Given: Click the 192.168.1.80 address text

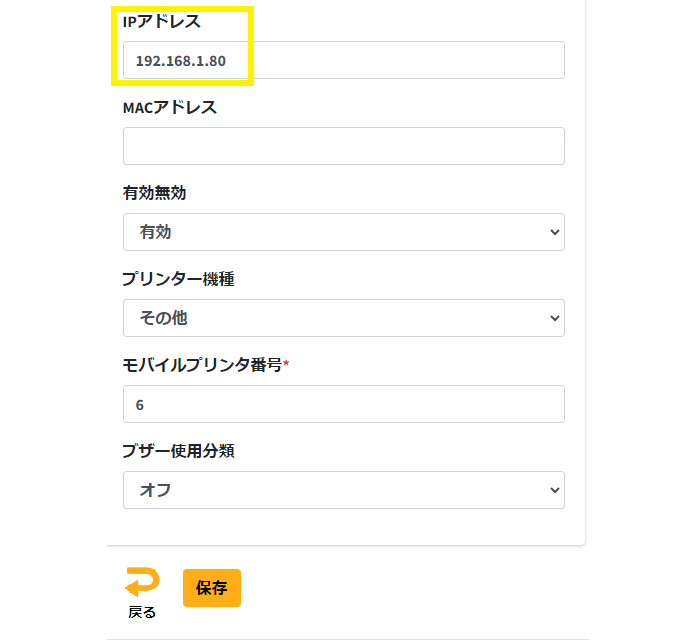Looking at the screenshot, I should [x=180, y=61].
